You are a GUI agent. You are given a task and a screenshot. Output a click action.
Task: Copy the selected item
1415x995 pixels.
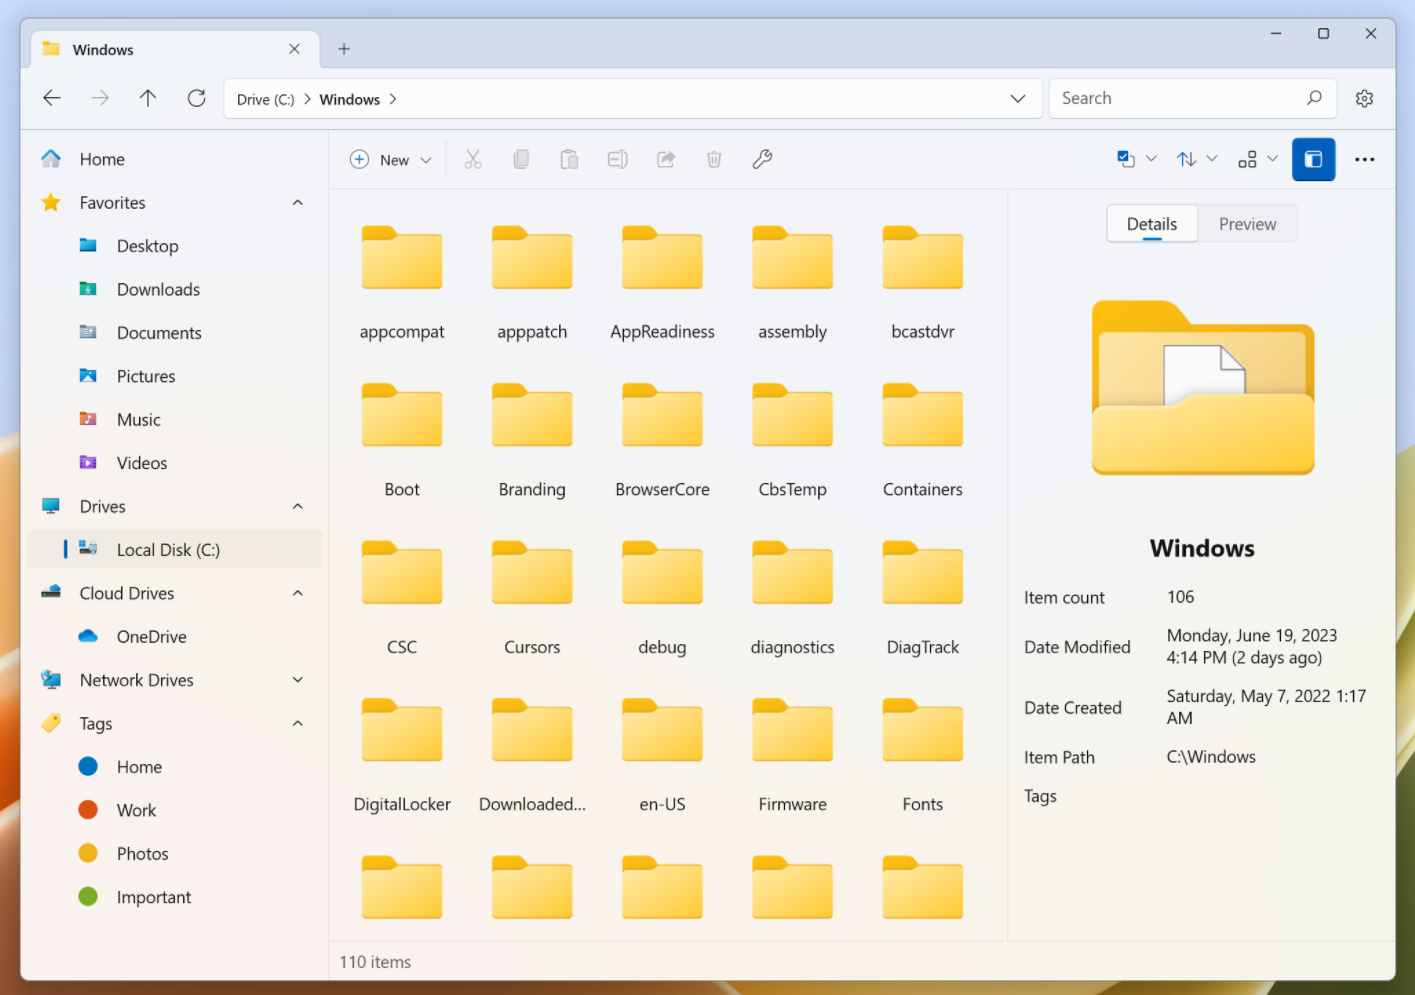click(521, 159)
